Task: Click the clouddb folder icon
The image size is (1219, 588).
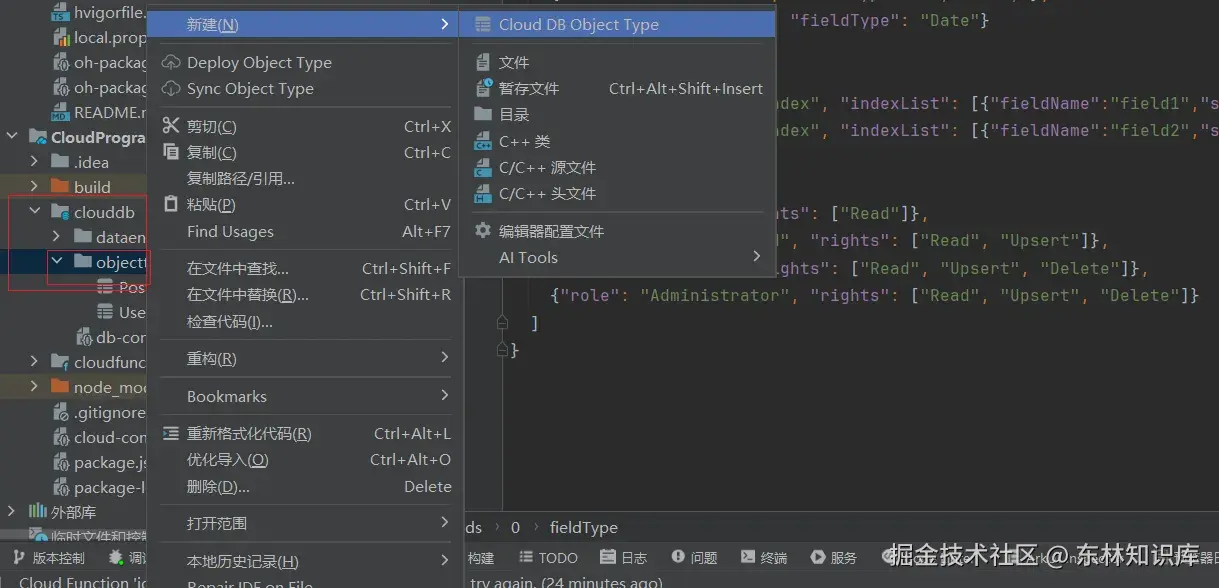Action: 60,212
